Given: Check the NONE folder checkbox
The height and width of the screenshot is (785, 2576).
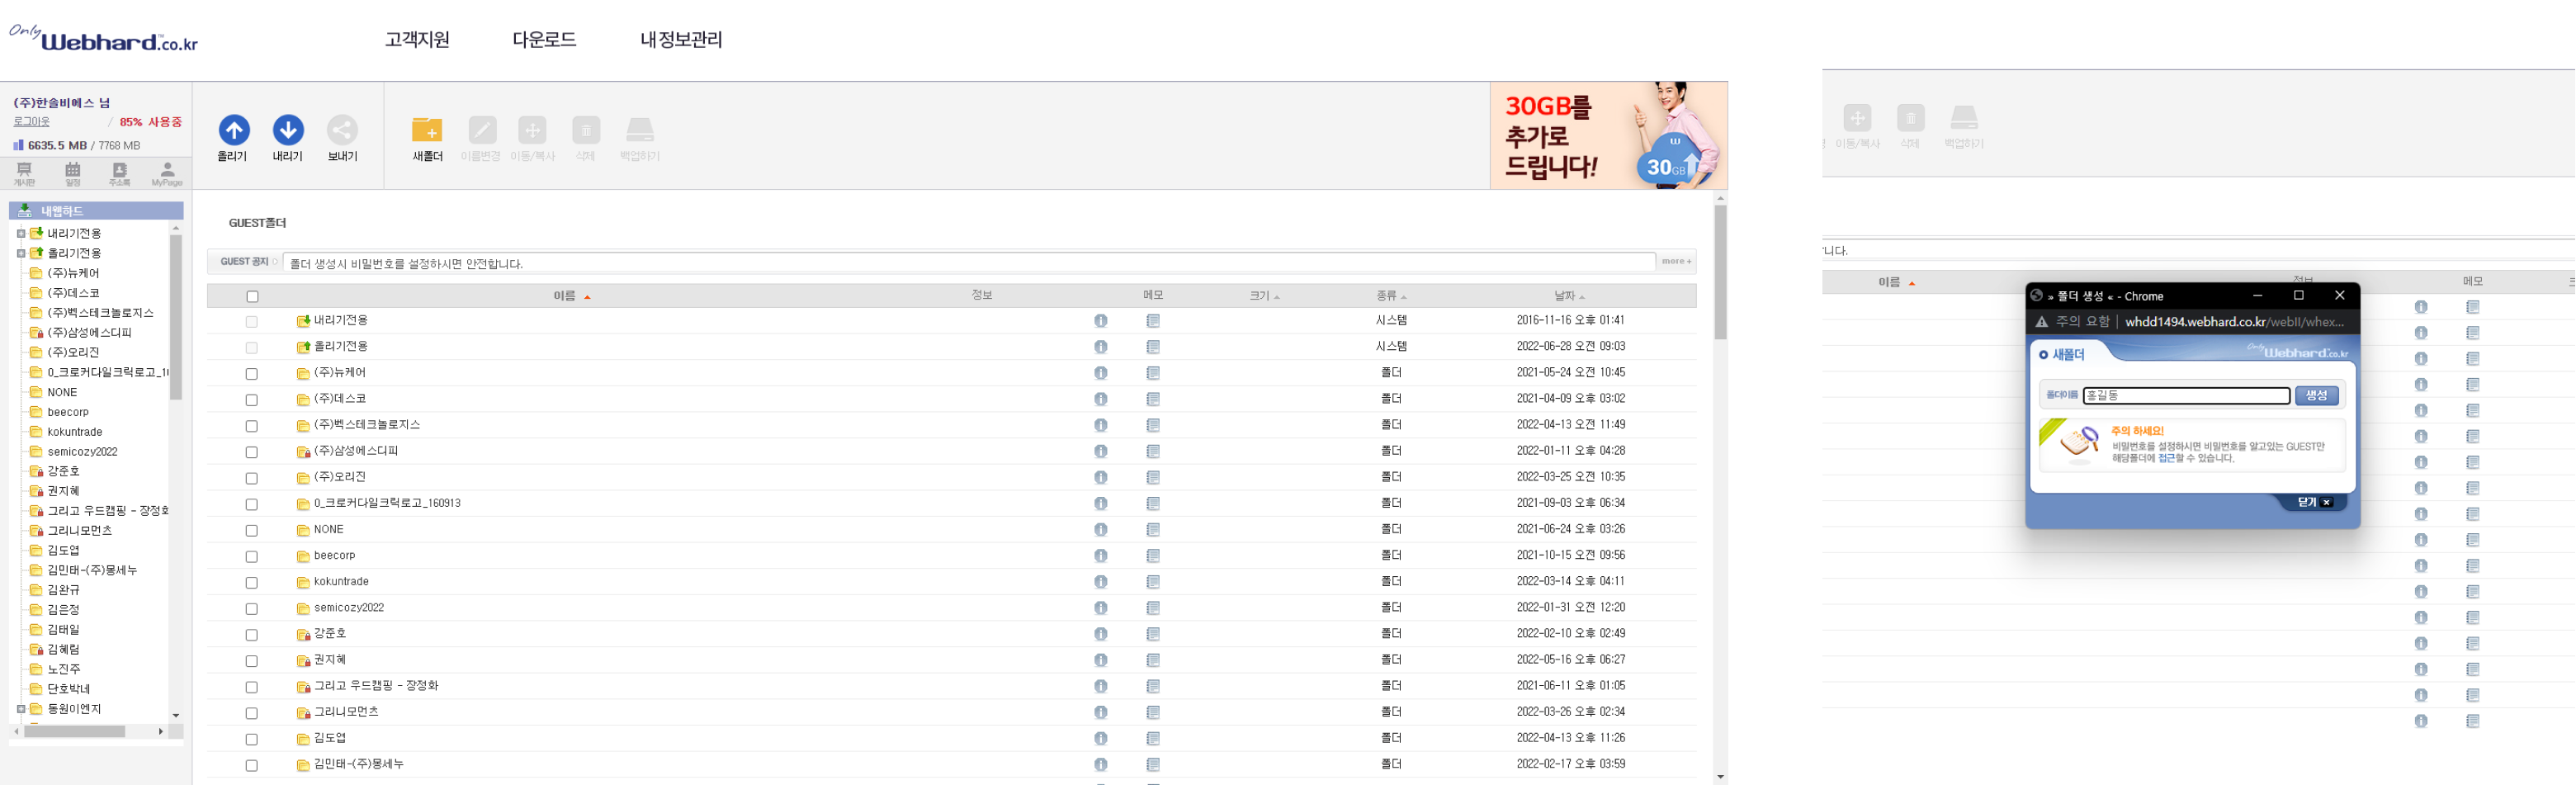Looking at the screenshot, I should [252, 531].
